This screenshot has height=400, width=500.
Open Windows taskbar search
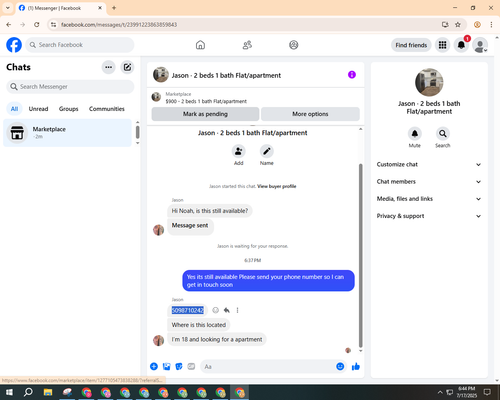28,392
